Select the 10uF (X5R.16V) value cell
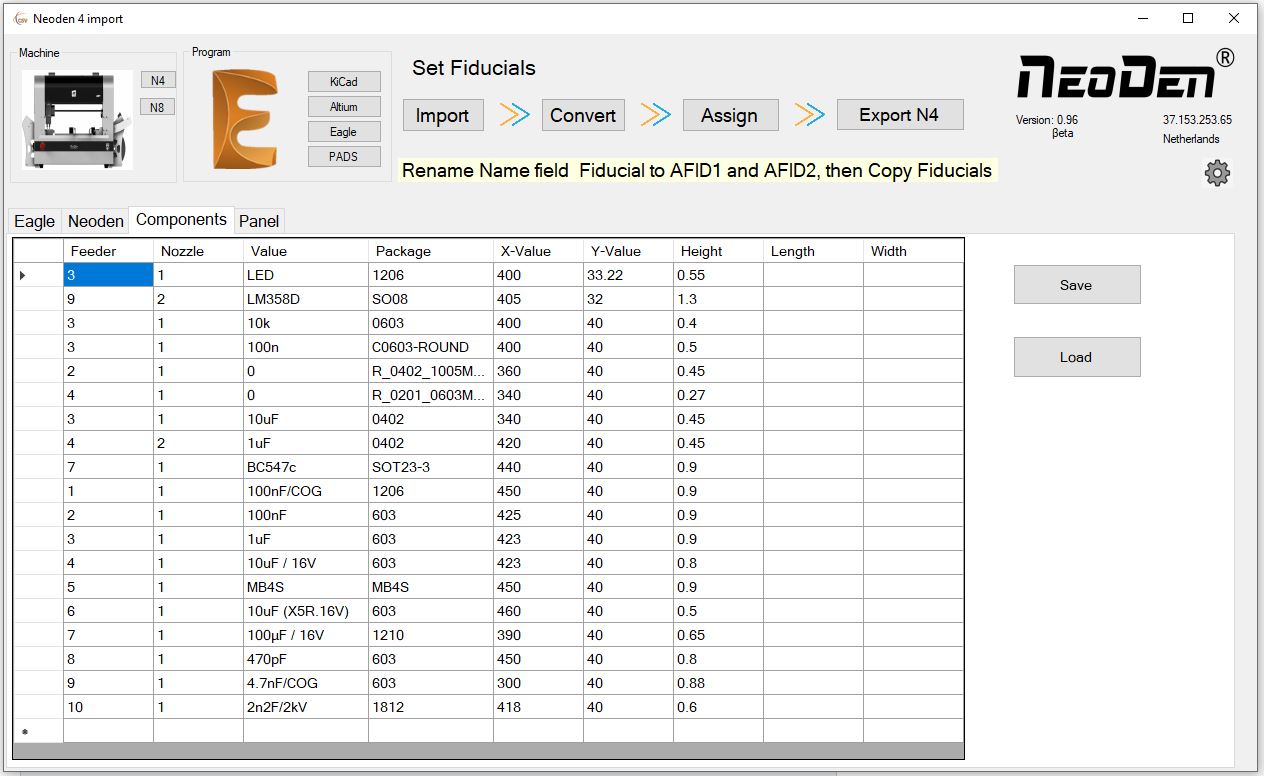The image size is (1264, 776). click(306, 611)
